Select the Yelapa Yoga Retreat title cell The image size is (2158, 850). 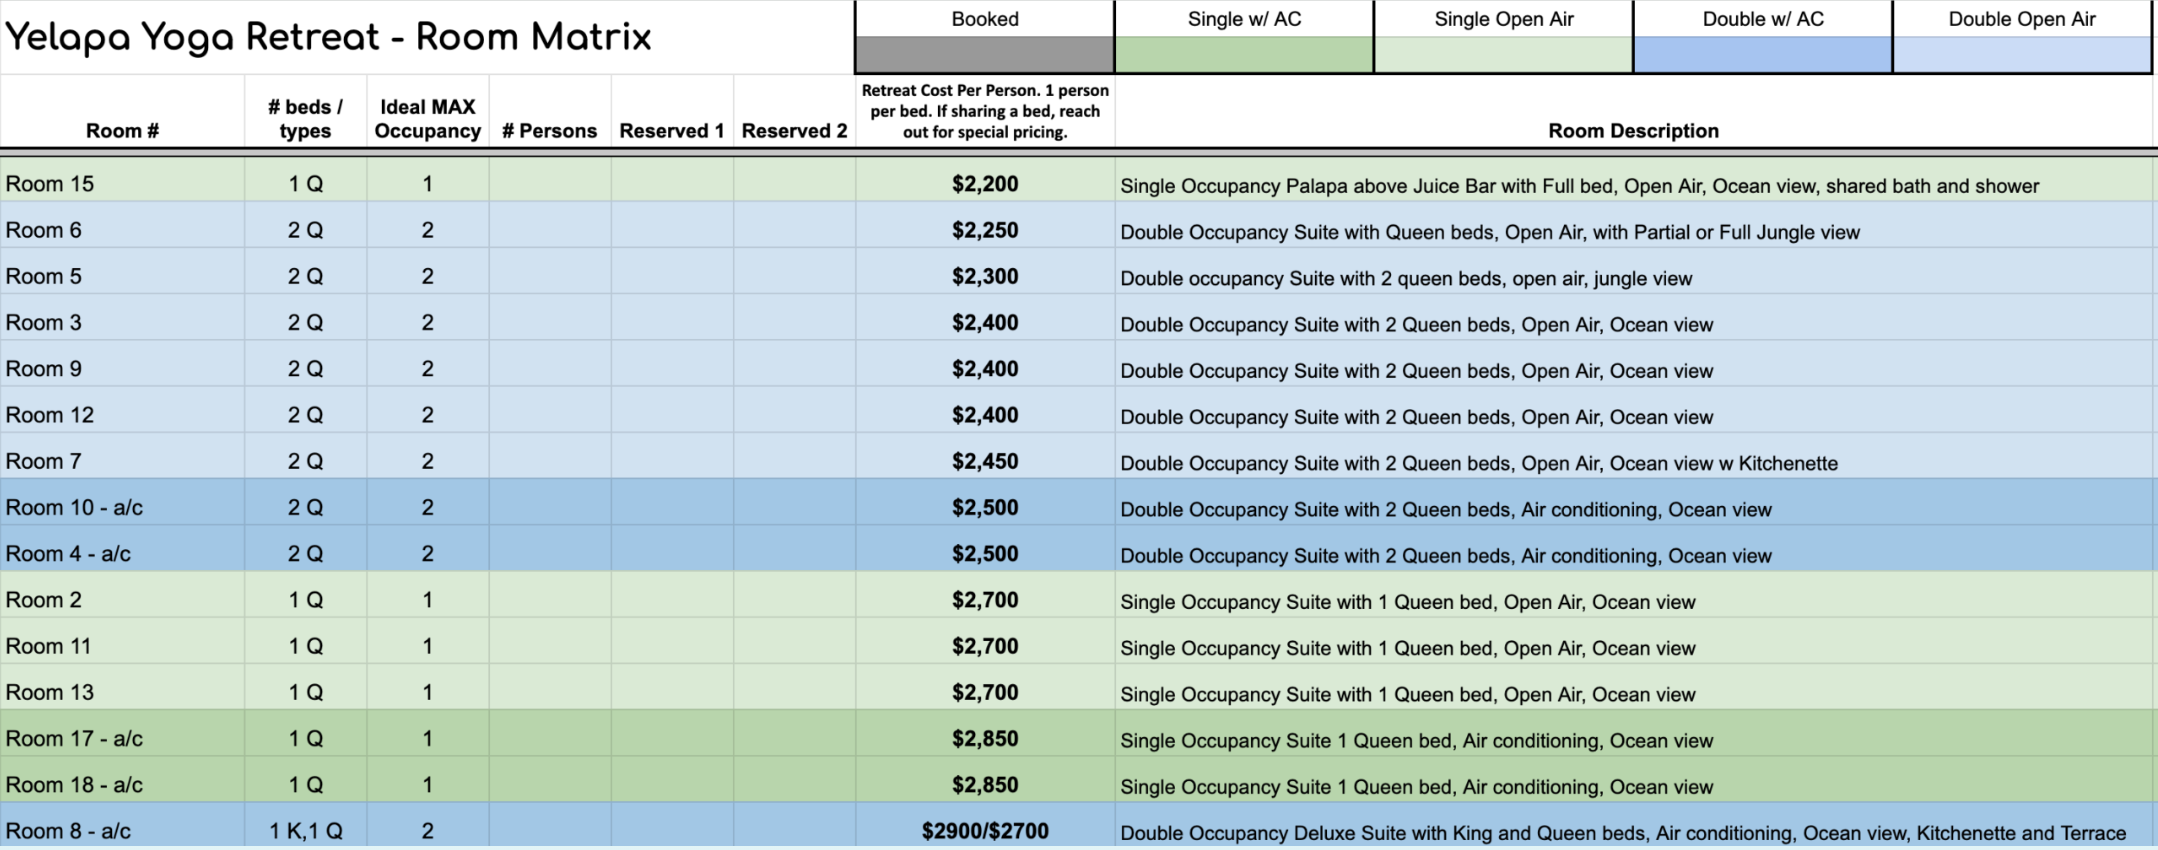pos(427,37)
